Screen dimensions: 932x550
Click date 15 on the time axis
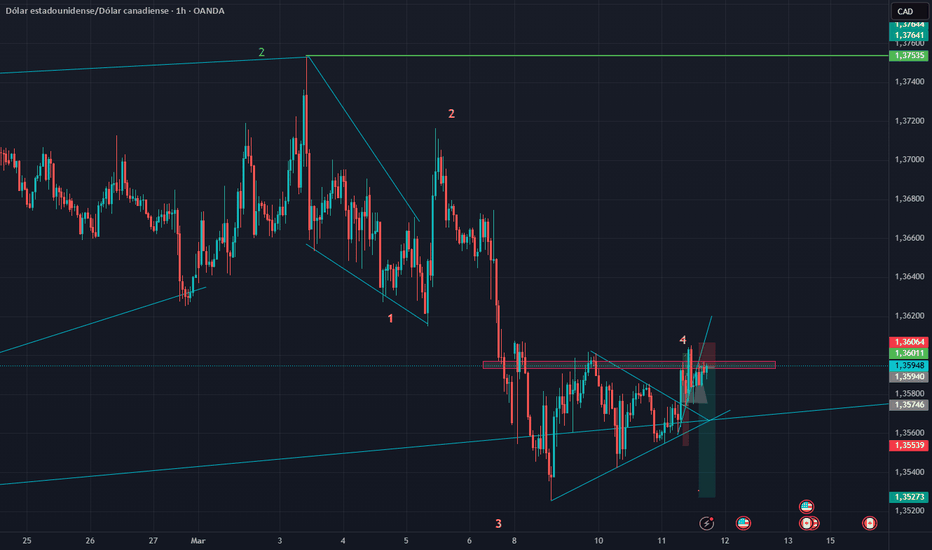tap(830, 541)
